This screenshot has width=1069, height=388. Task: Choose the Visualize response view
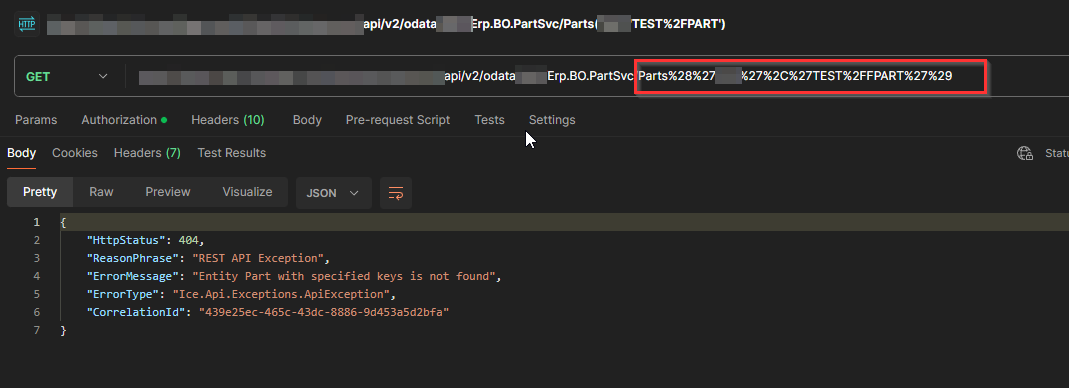247,192
